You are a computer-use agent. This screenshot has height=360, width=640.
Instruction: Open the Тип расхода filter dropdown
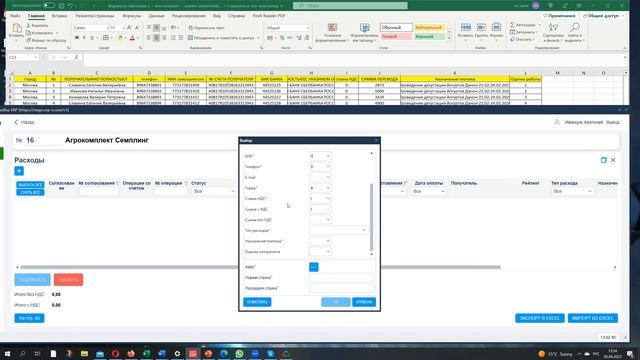click(x=572, y=191)
